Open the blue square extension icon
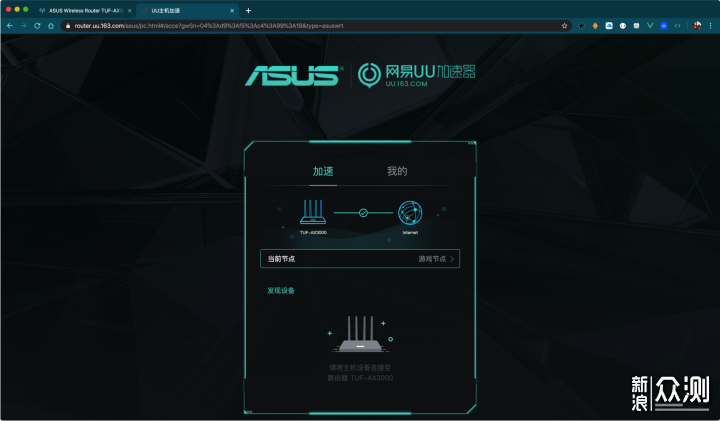The width and height of the screenshot is (720, 421). click(x=664, y=26)
